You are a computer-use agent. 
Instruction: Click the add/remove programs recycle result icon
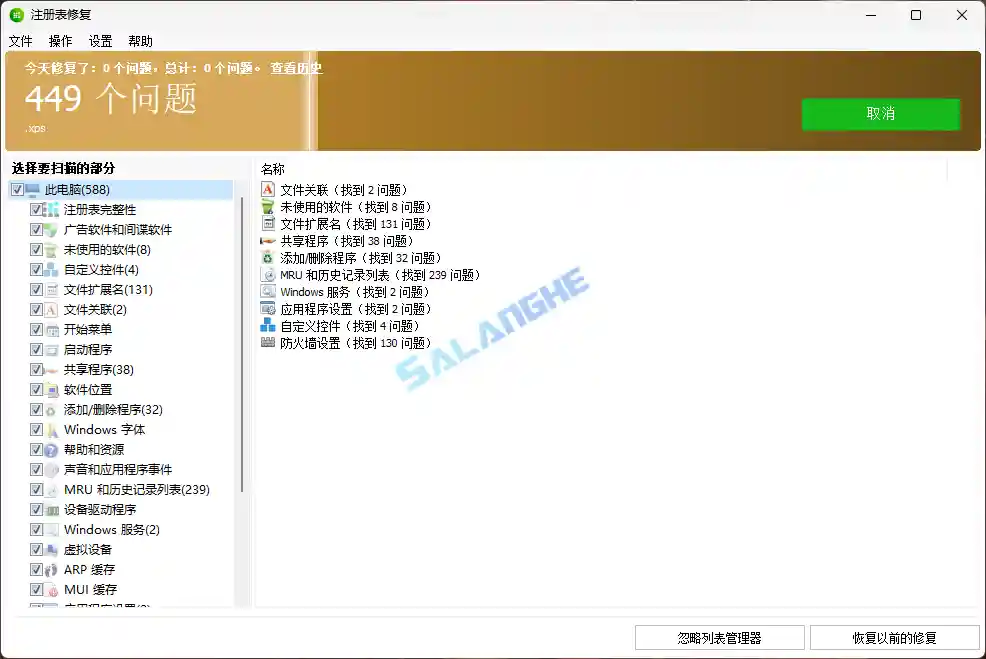point(268,258)
